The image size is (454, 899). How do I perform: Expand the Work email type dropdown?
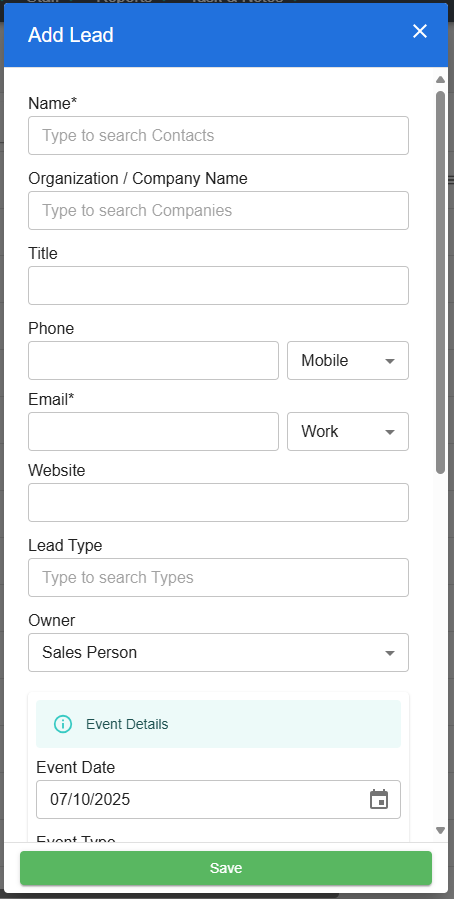point(348,432)
